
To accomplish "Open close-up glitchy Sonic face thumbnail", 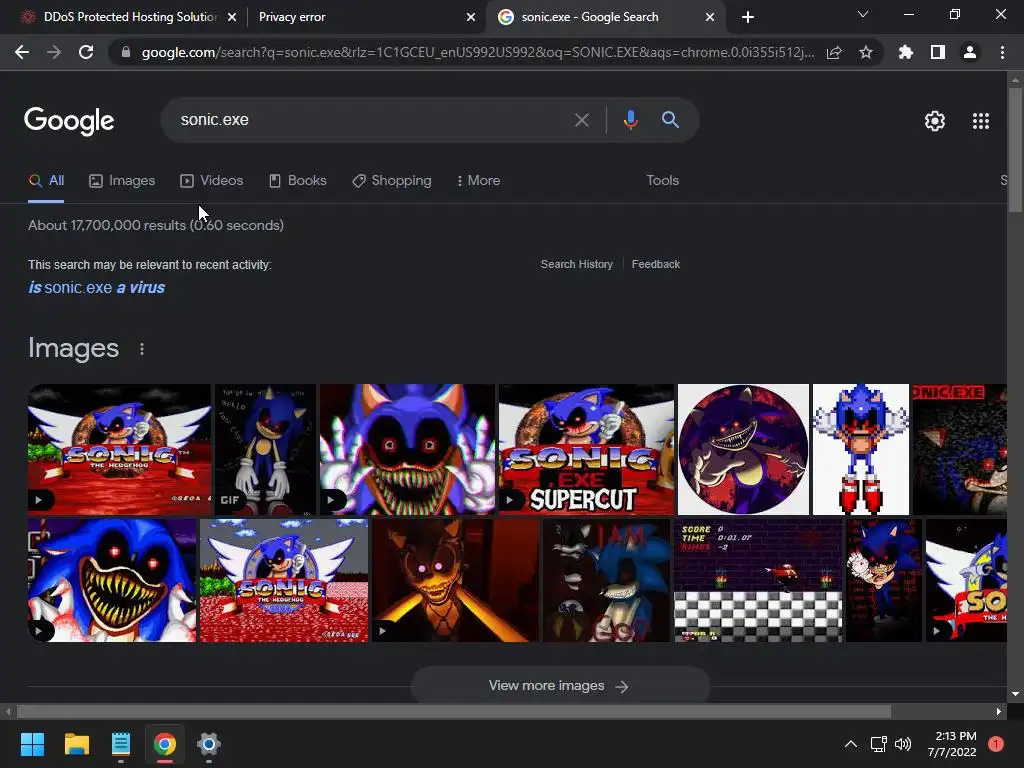I will point(408,449).
